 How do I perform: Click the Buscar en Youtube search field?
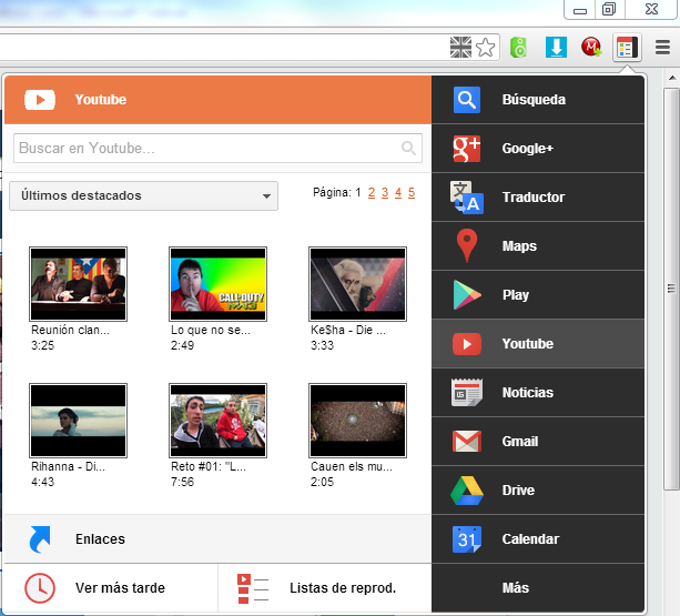pyautogui.click(x=218, y=148)
